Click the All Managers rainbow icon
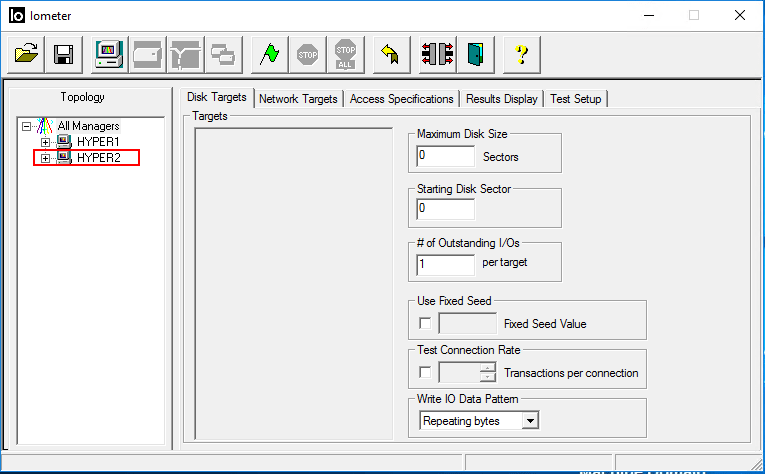 tap(44, 126)
